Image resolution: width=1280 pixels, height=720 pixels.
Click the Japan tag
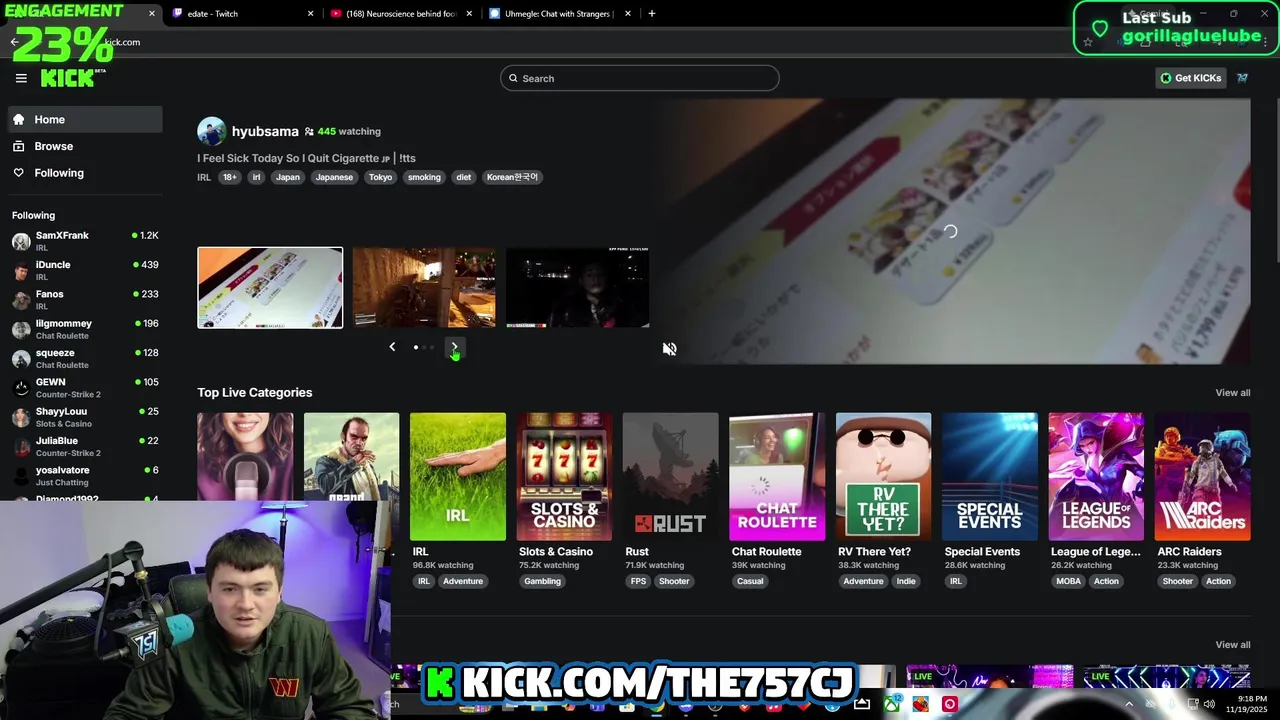click(287, 177)
